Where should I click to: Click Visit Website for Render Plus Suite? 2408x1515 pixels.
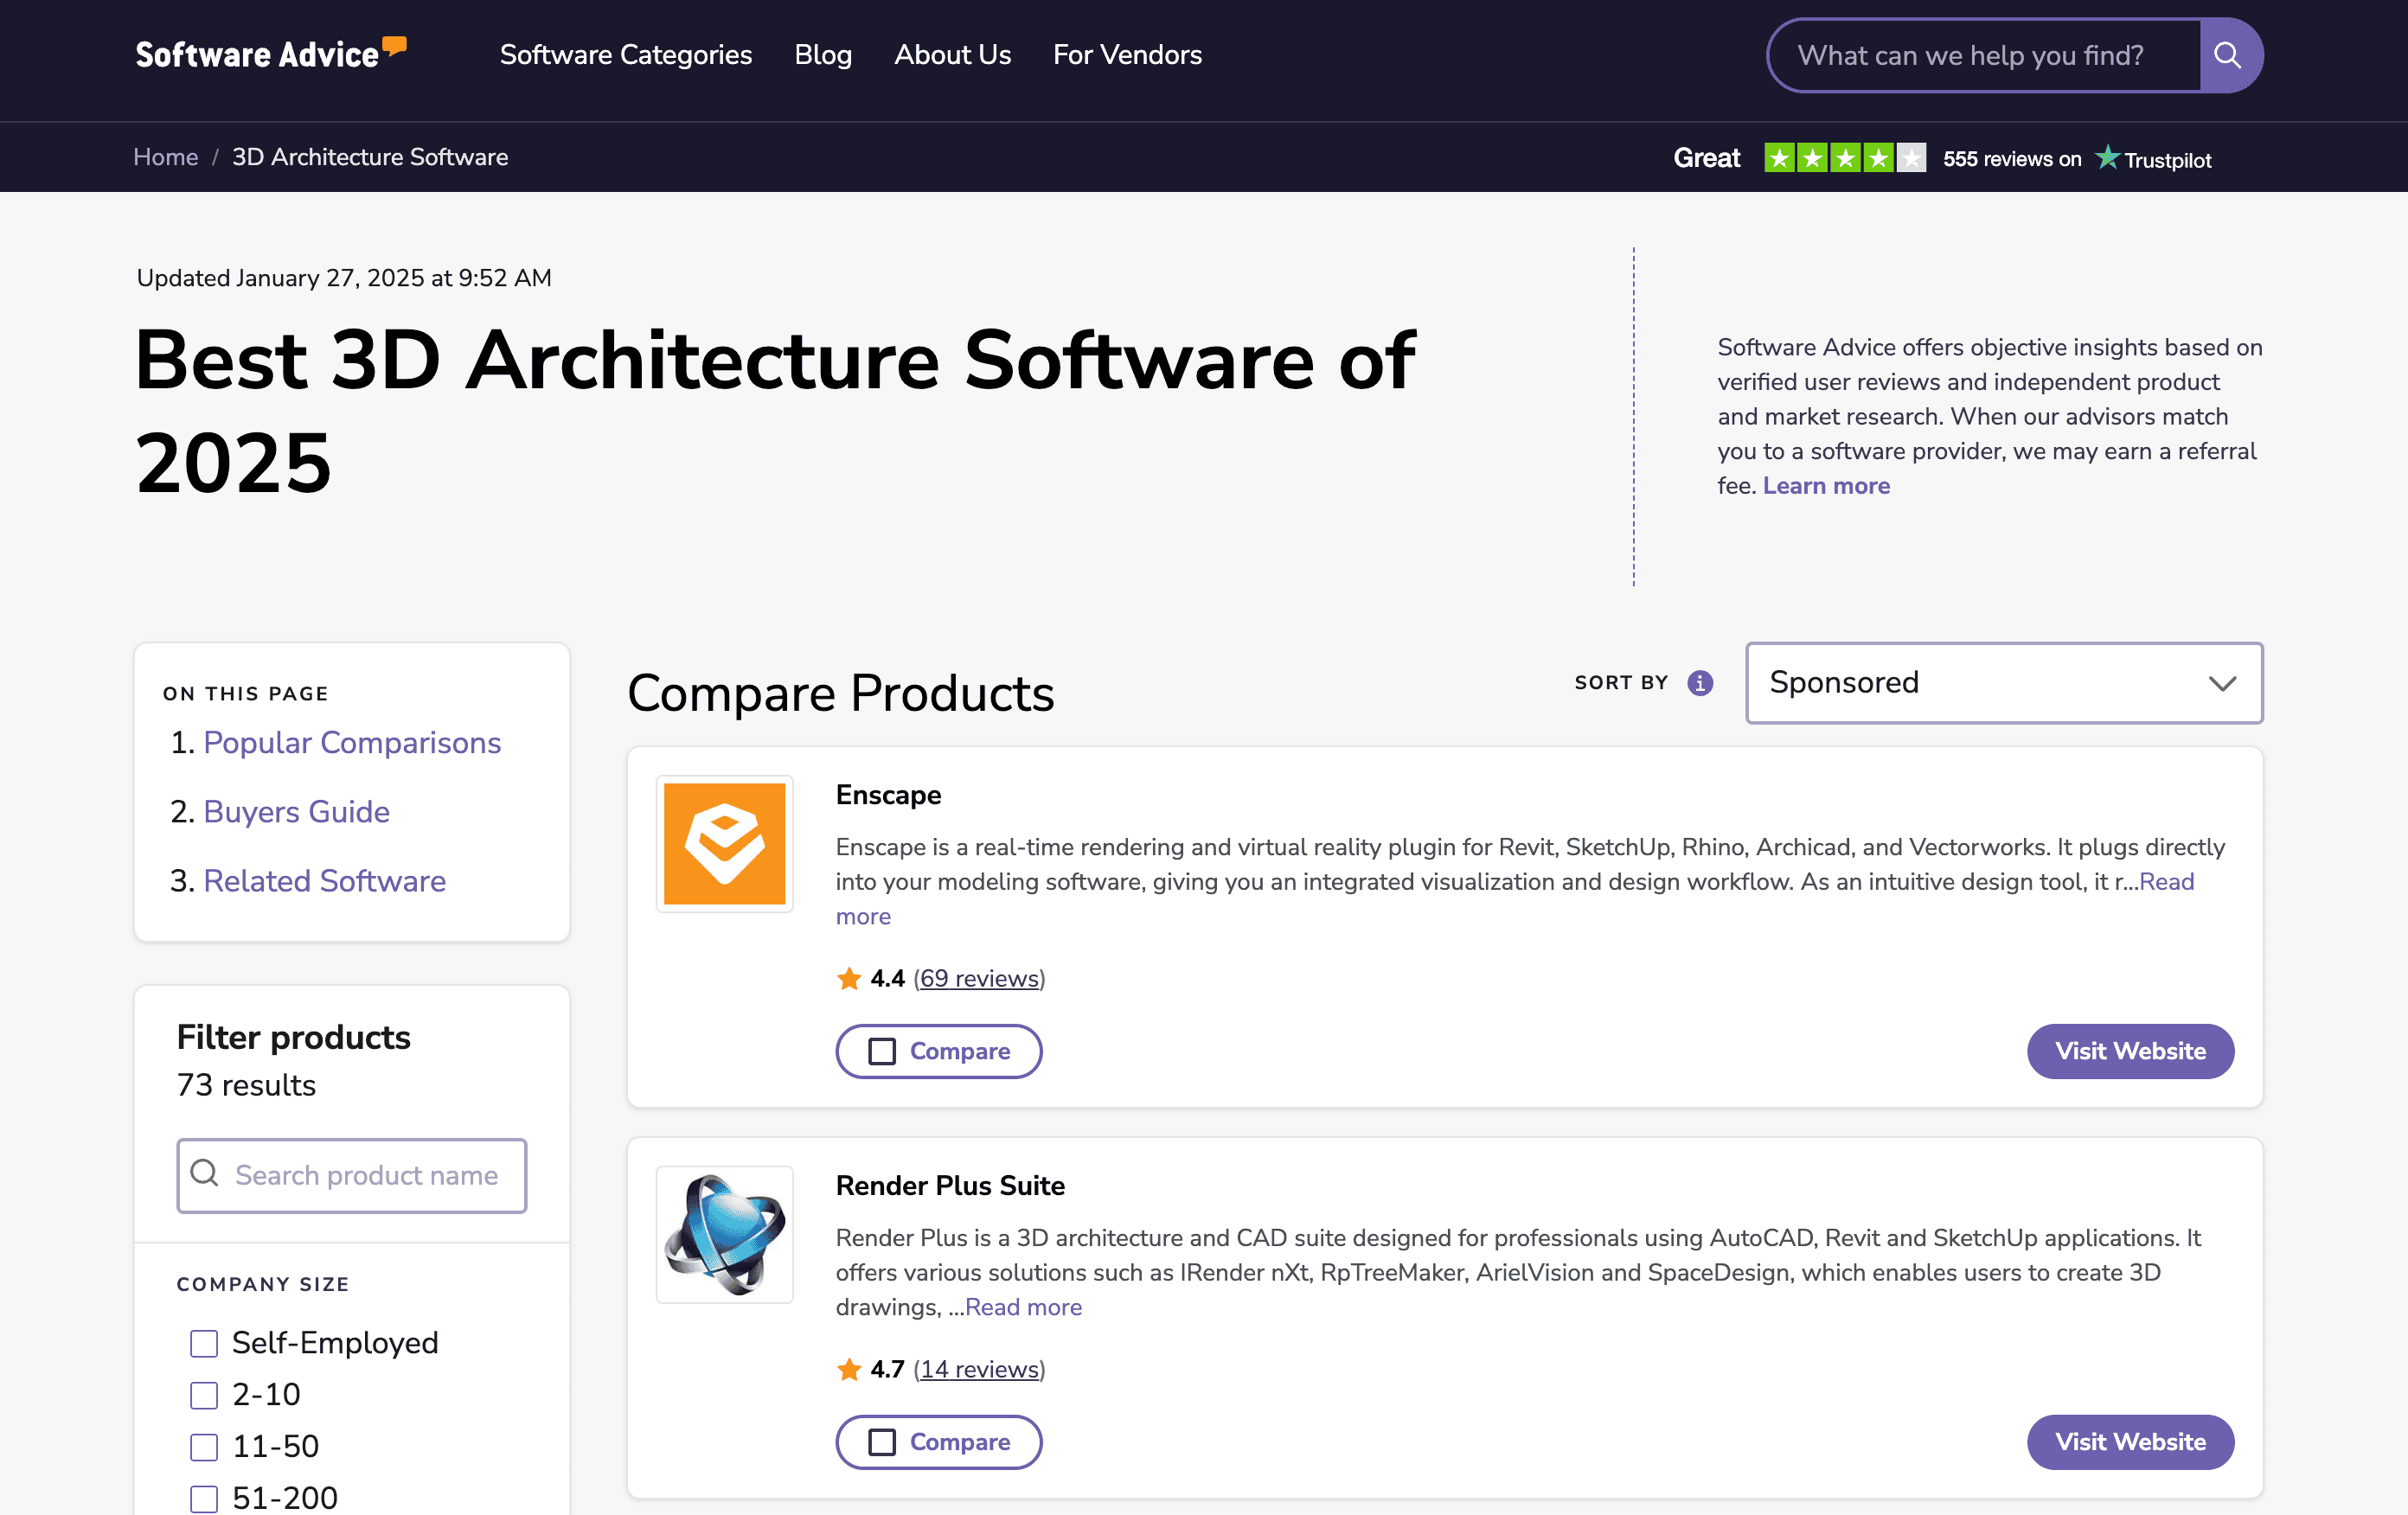(2130, 1442)
